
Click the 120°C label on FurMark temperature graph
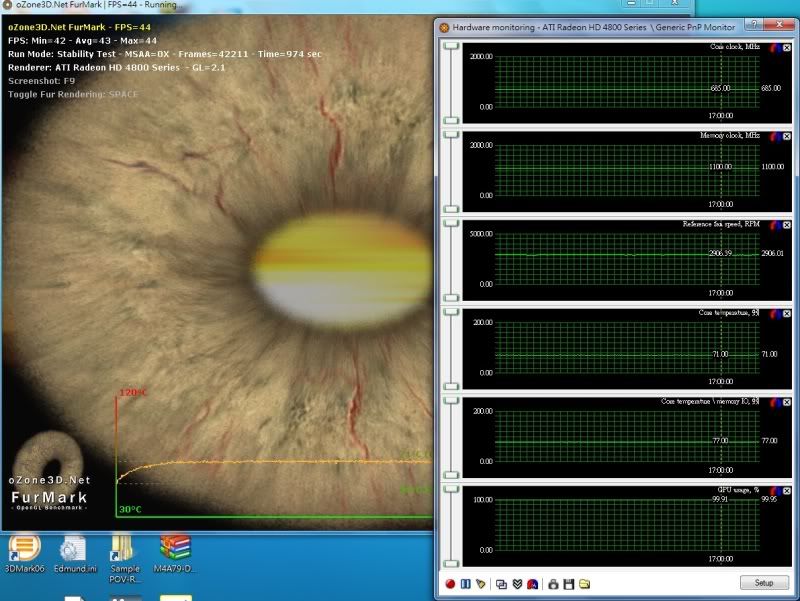click(133, 392)
